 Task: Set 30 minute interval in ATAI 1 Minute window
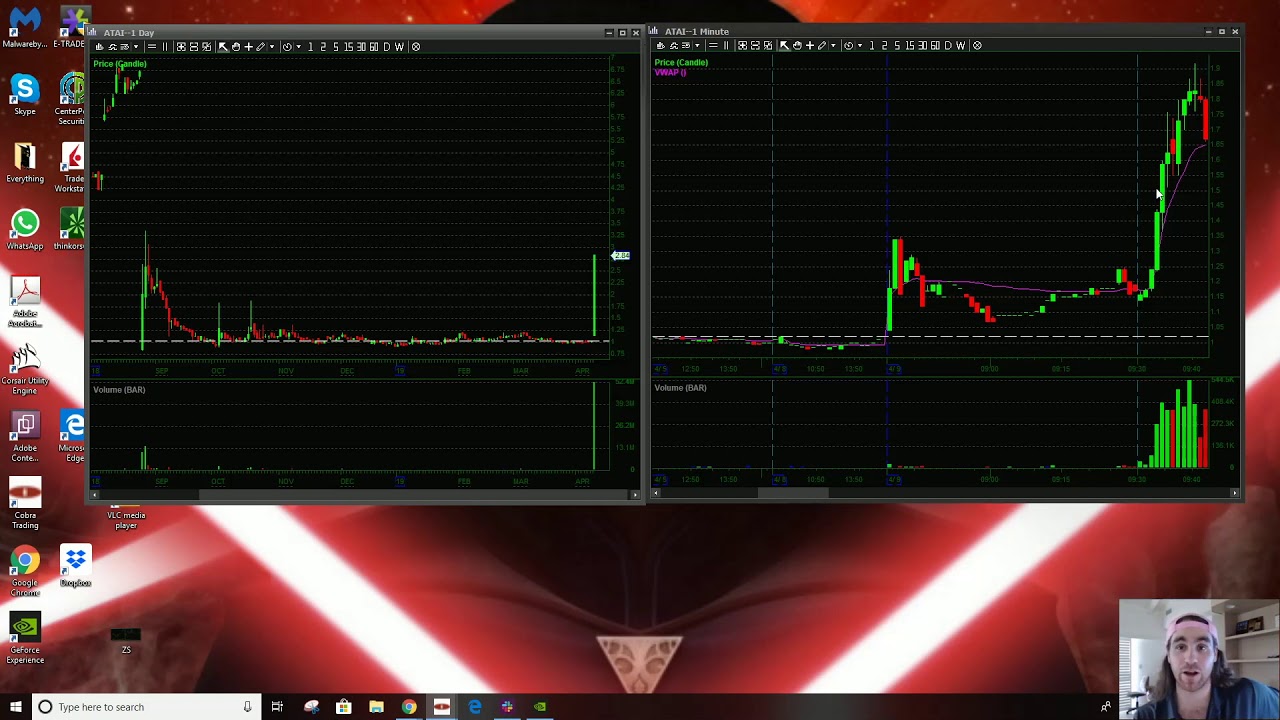click(x=922, y=45)
